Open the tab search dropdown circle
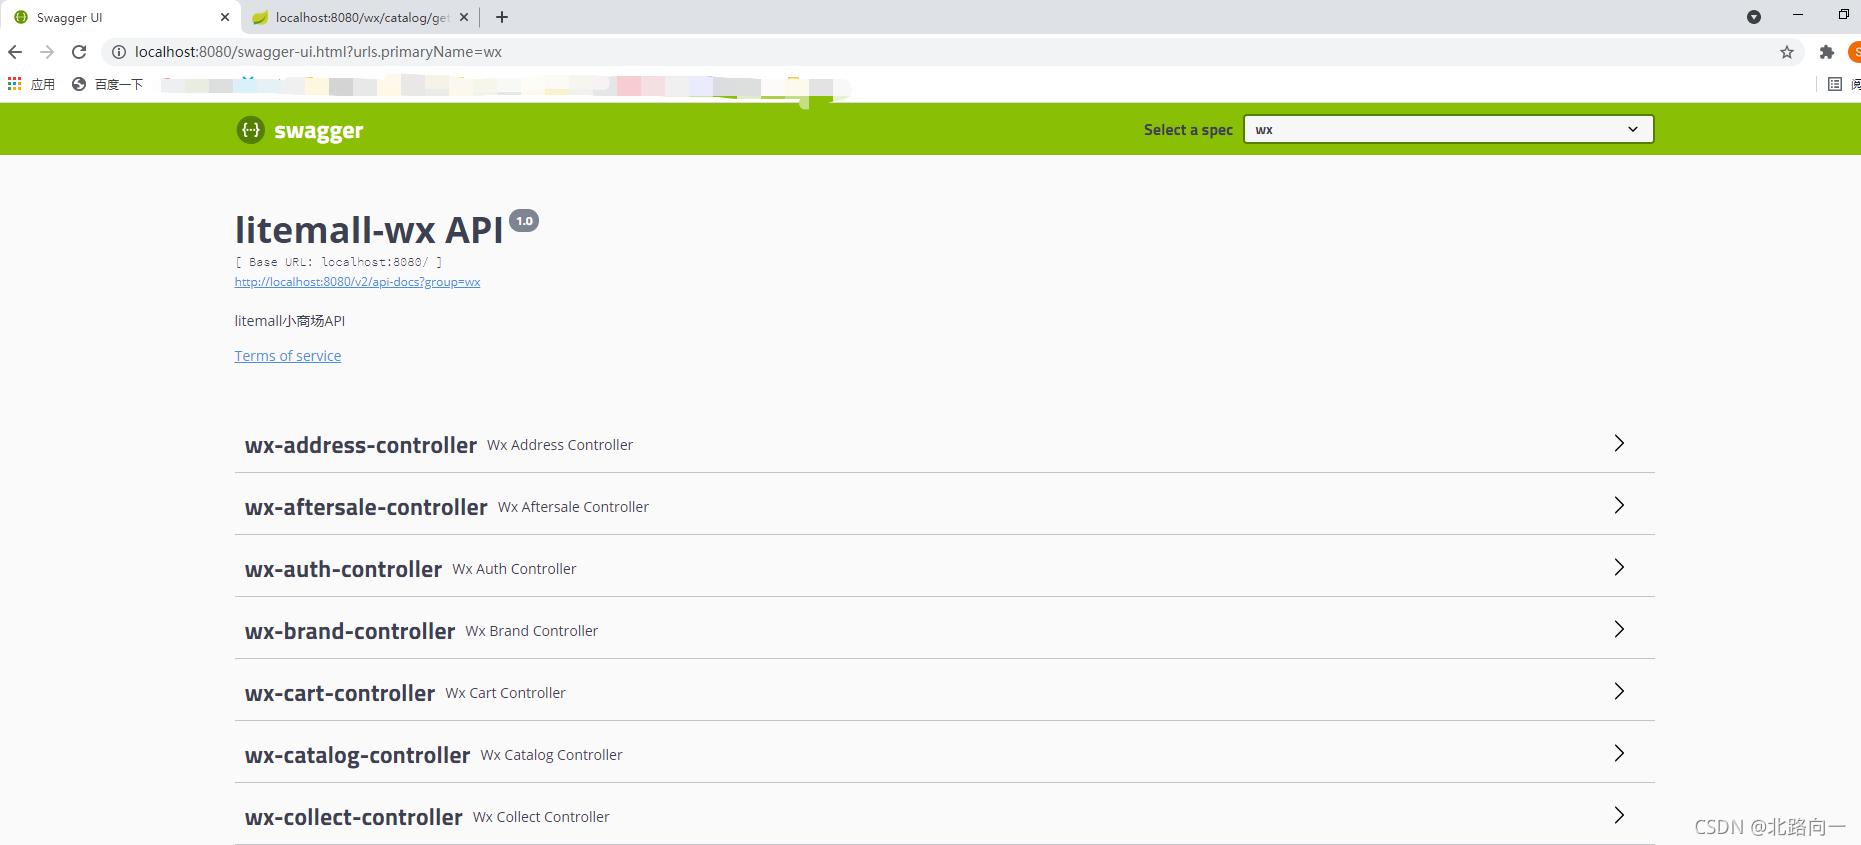The image size is (1861, 845). (x=1754, y=17)
